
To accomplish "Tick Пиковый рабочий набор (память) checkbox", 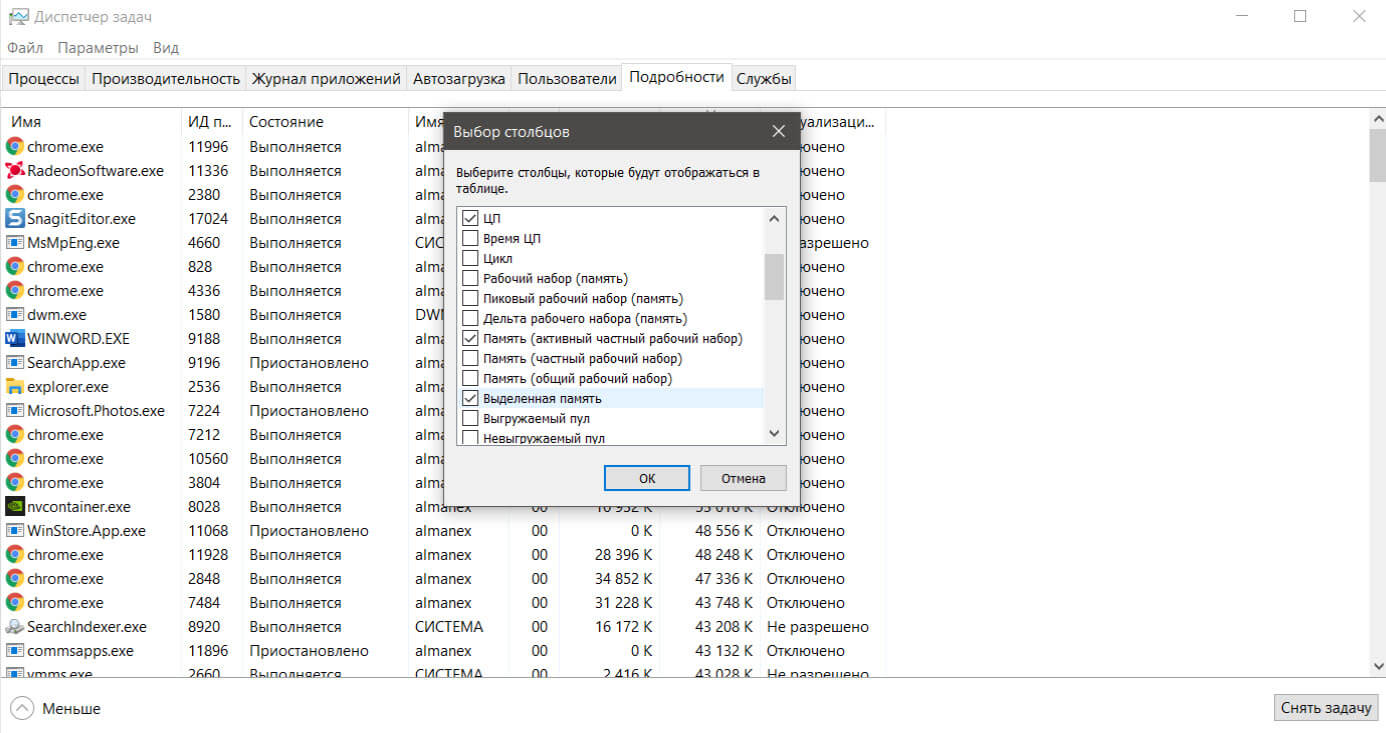I will pyautogui.click(x=470, y=299).
